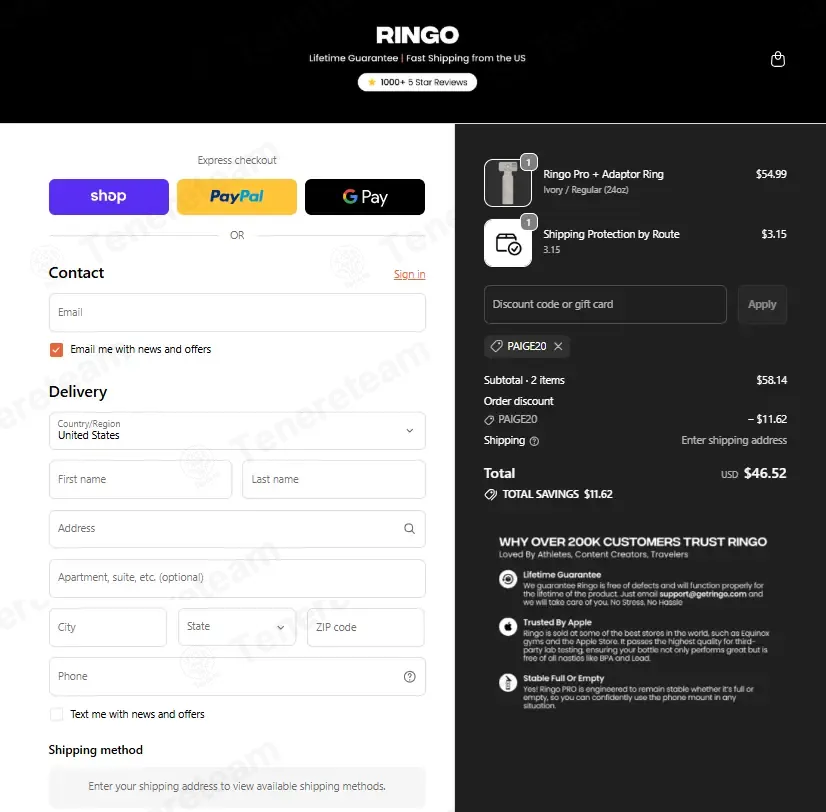Uncheck Email me with news and offers
Screen dimensions: 826x812
click(x=56, y=350)
